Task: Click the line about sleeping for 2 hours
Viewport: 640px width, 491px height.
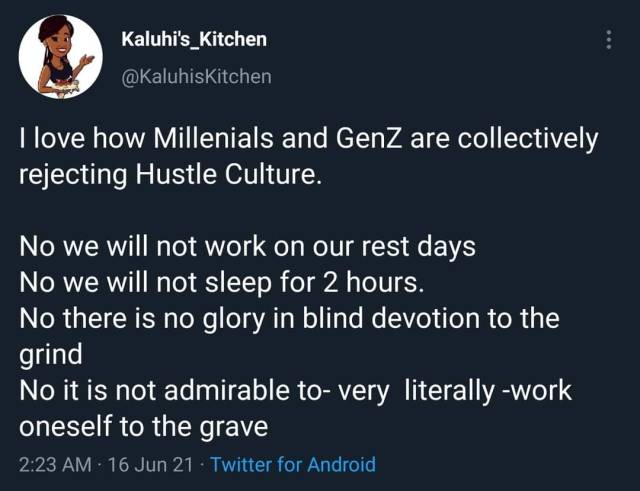Action: click(222, 283)
